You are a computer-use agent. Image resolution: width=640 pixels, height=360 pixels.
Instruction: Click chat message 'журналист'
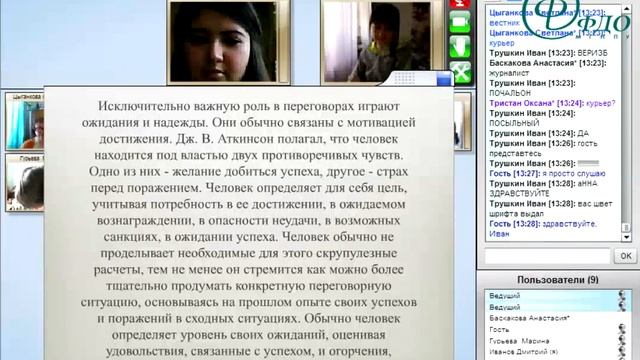point(509,73)
